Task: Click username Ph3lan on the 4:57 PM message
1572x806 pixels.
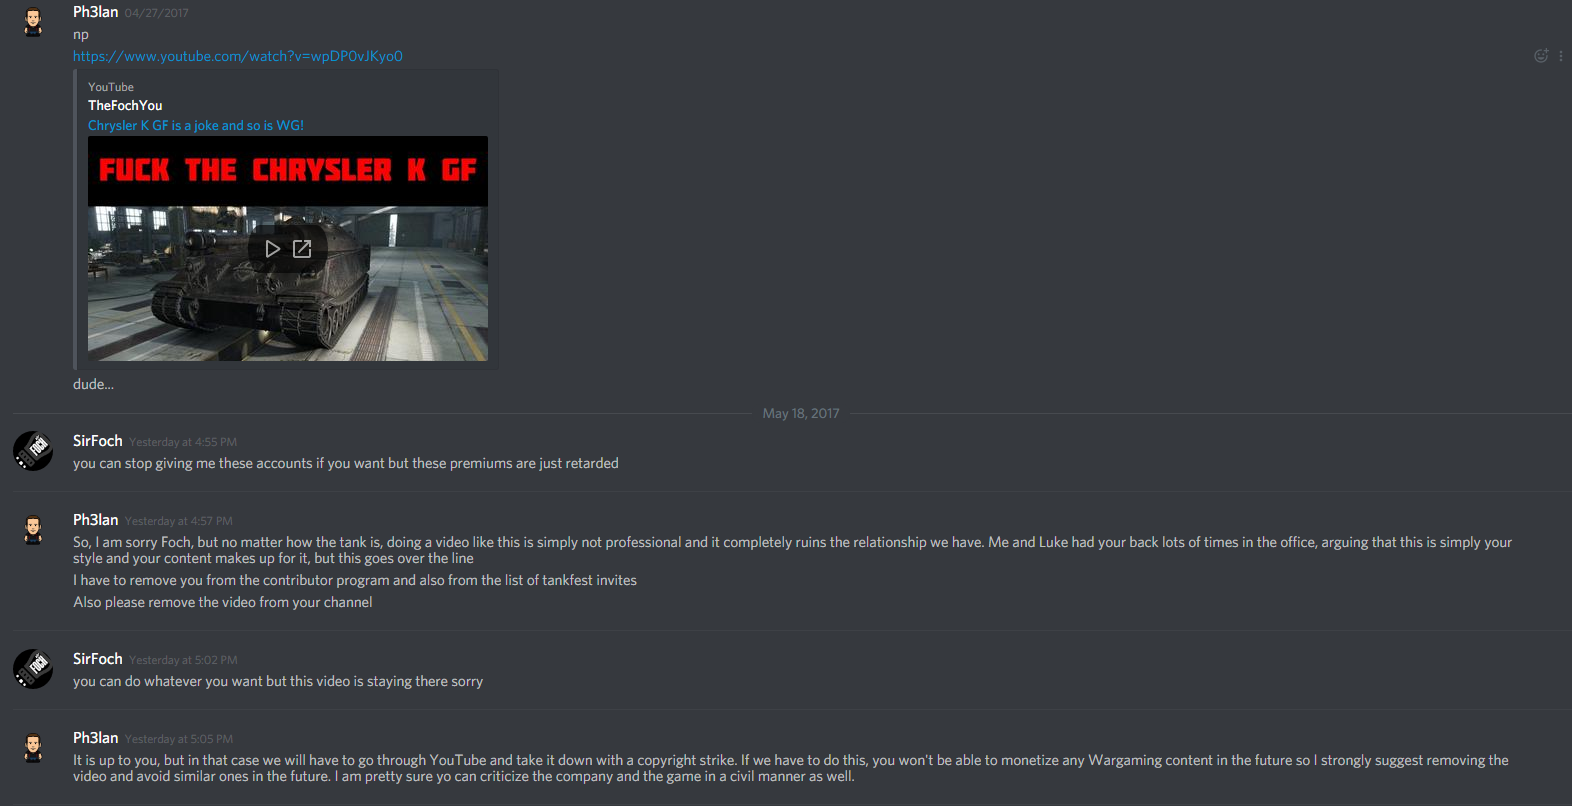Action: [96, 520]
